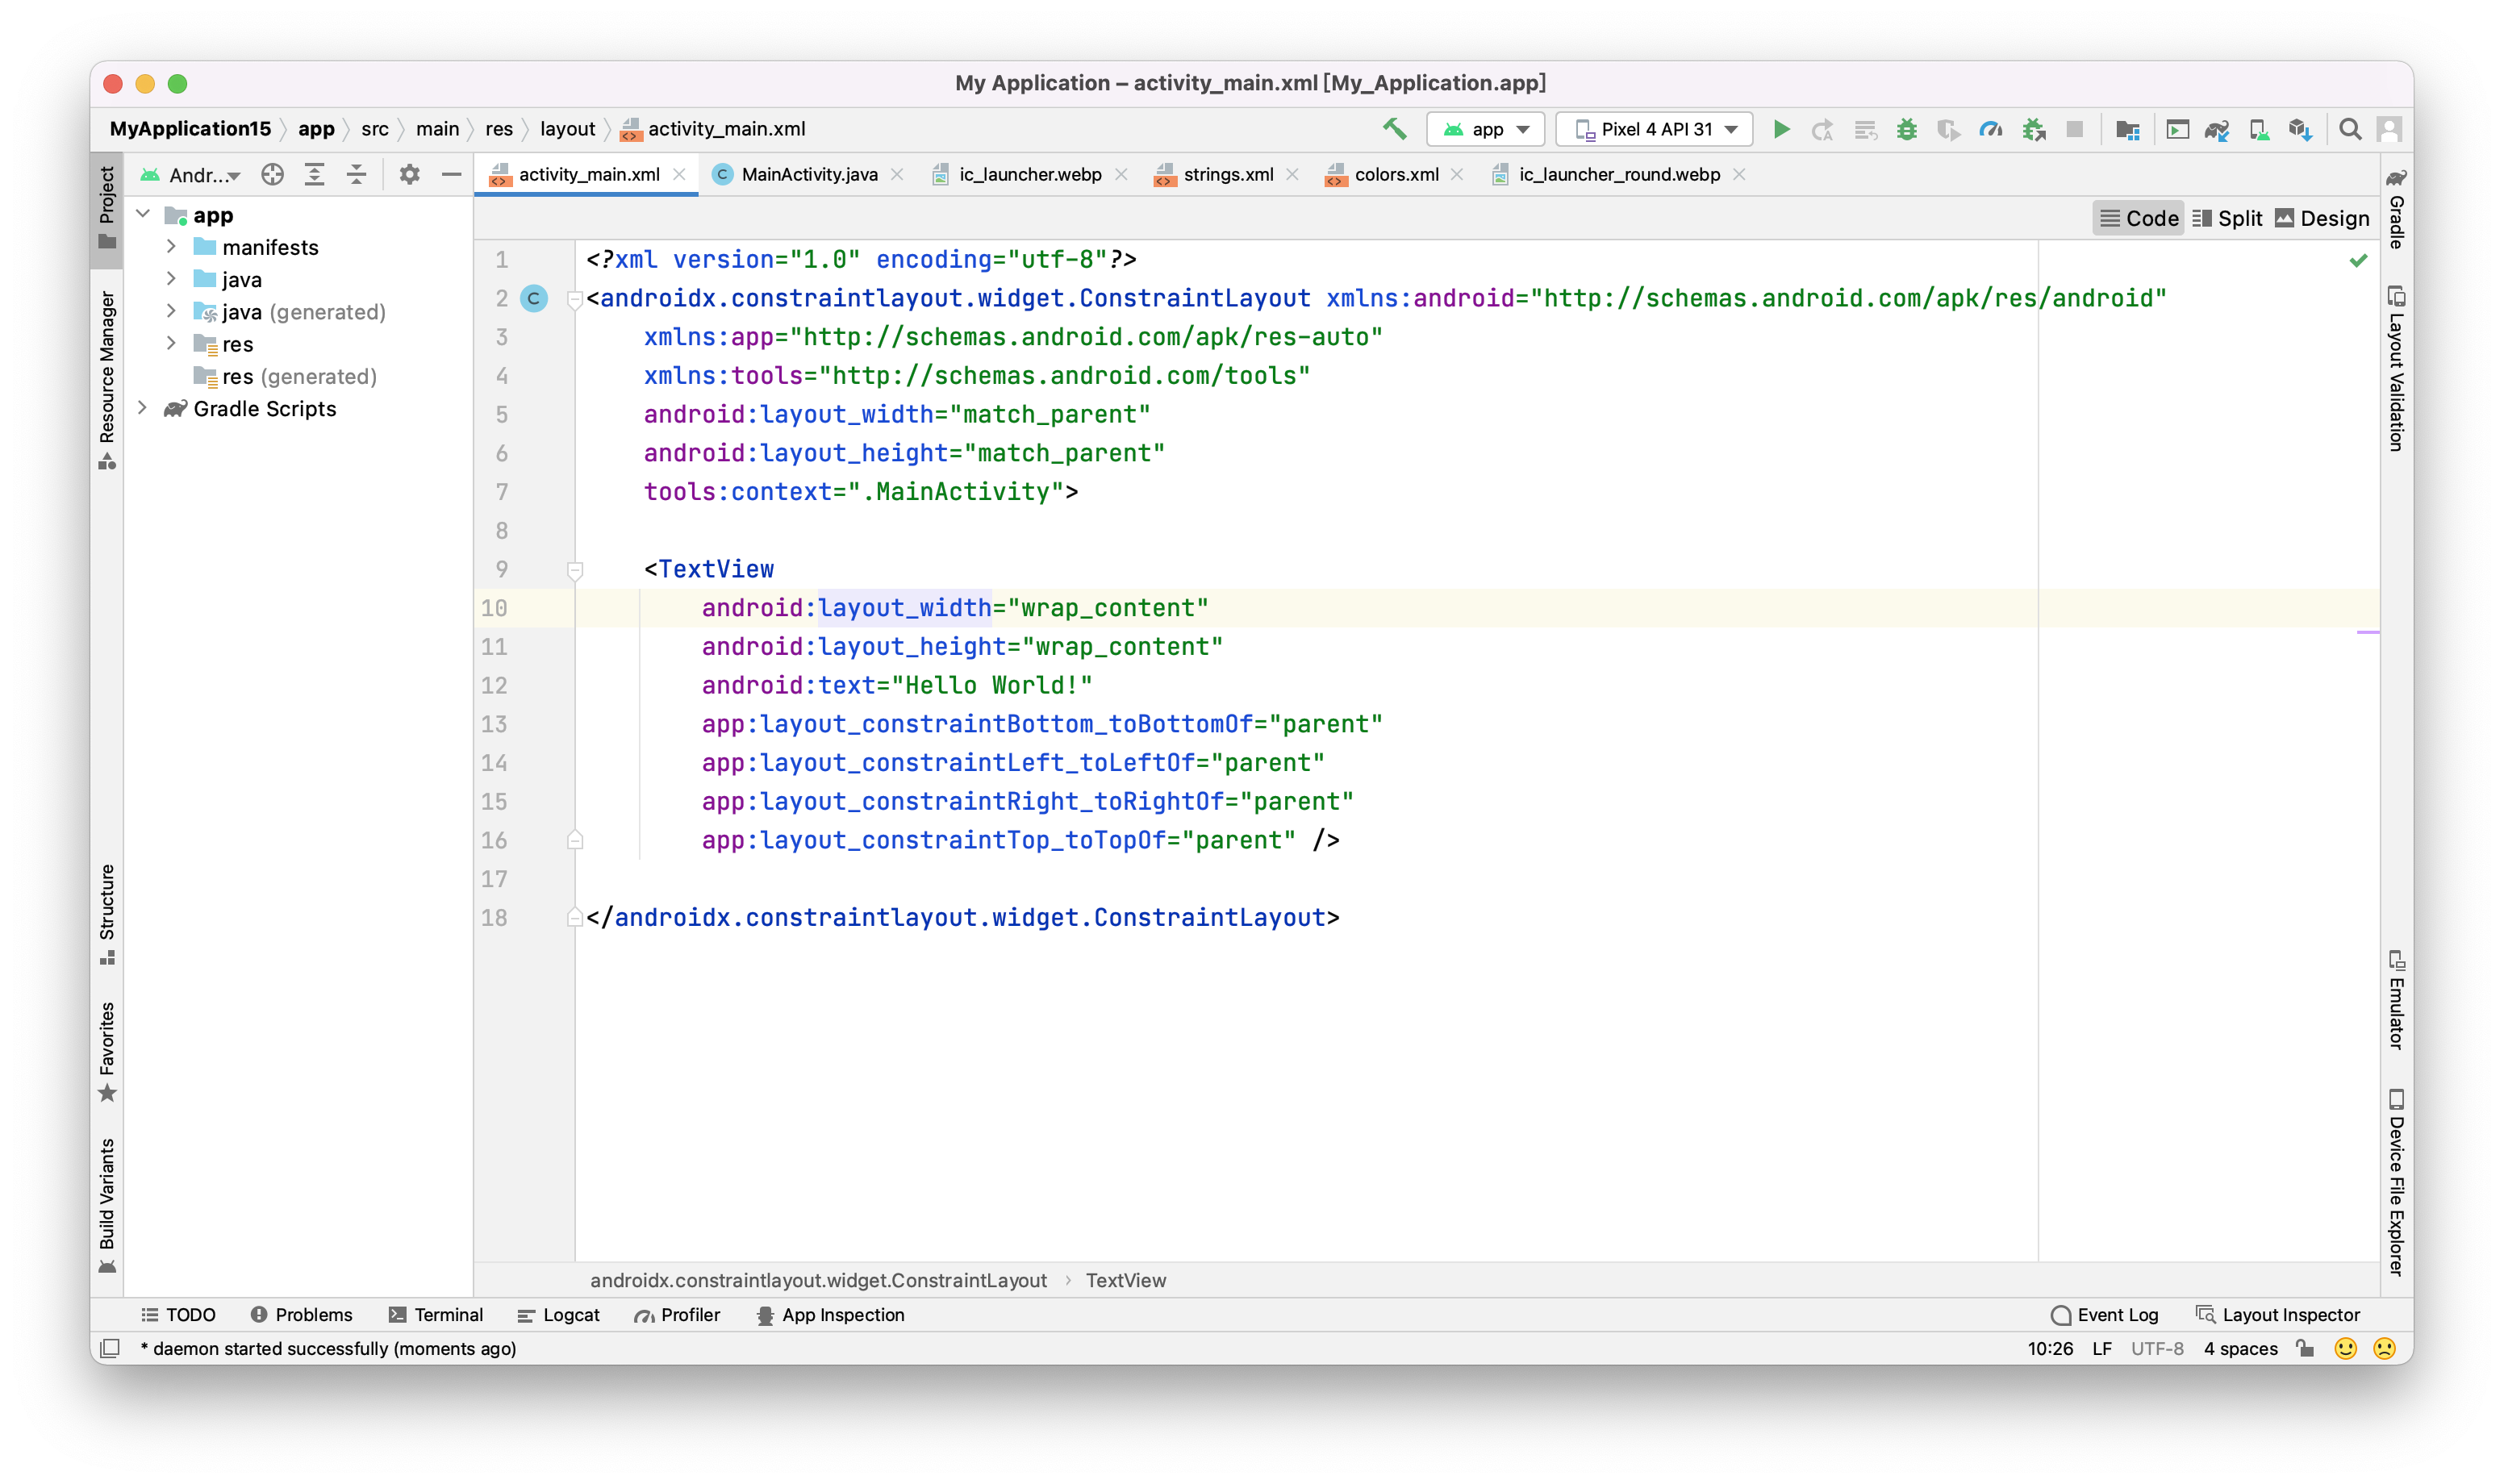The image size is (2504, 1484).
Task: Fold the TextView tag at line 9
Action: point(575,570)
